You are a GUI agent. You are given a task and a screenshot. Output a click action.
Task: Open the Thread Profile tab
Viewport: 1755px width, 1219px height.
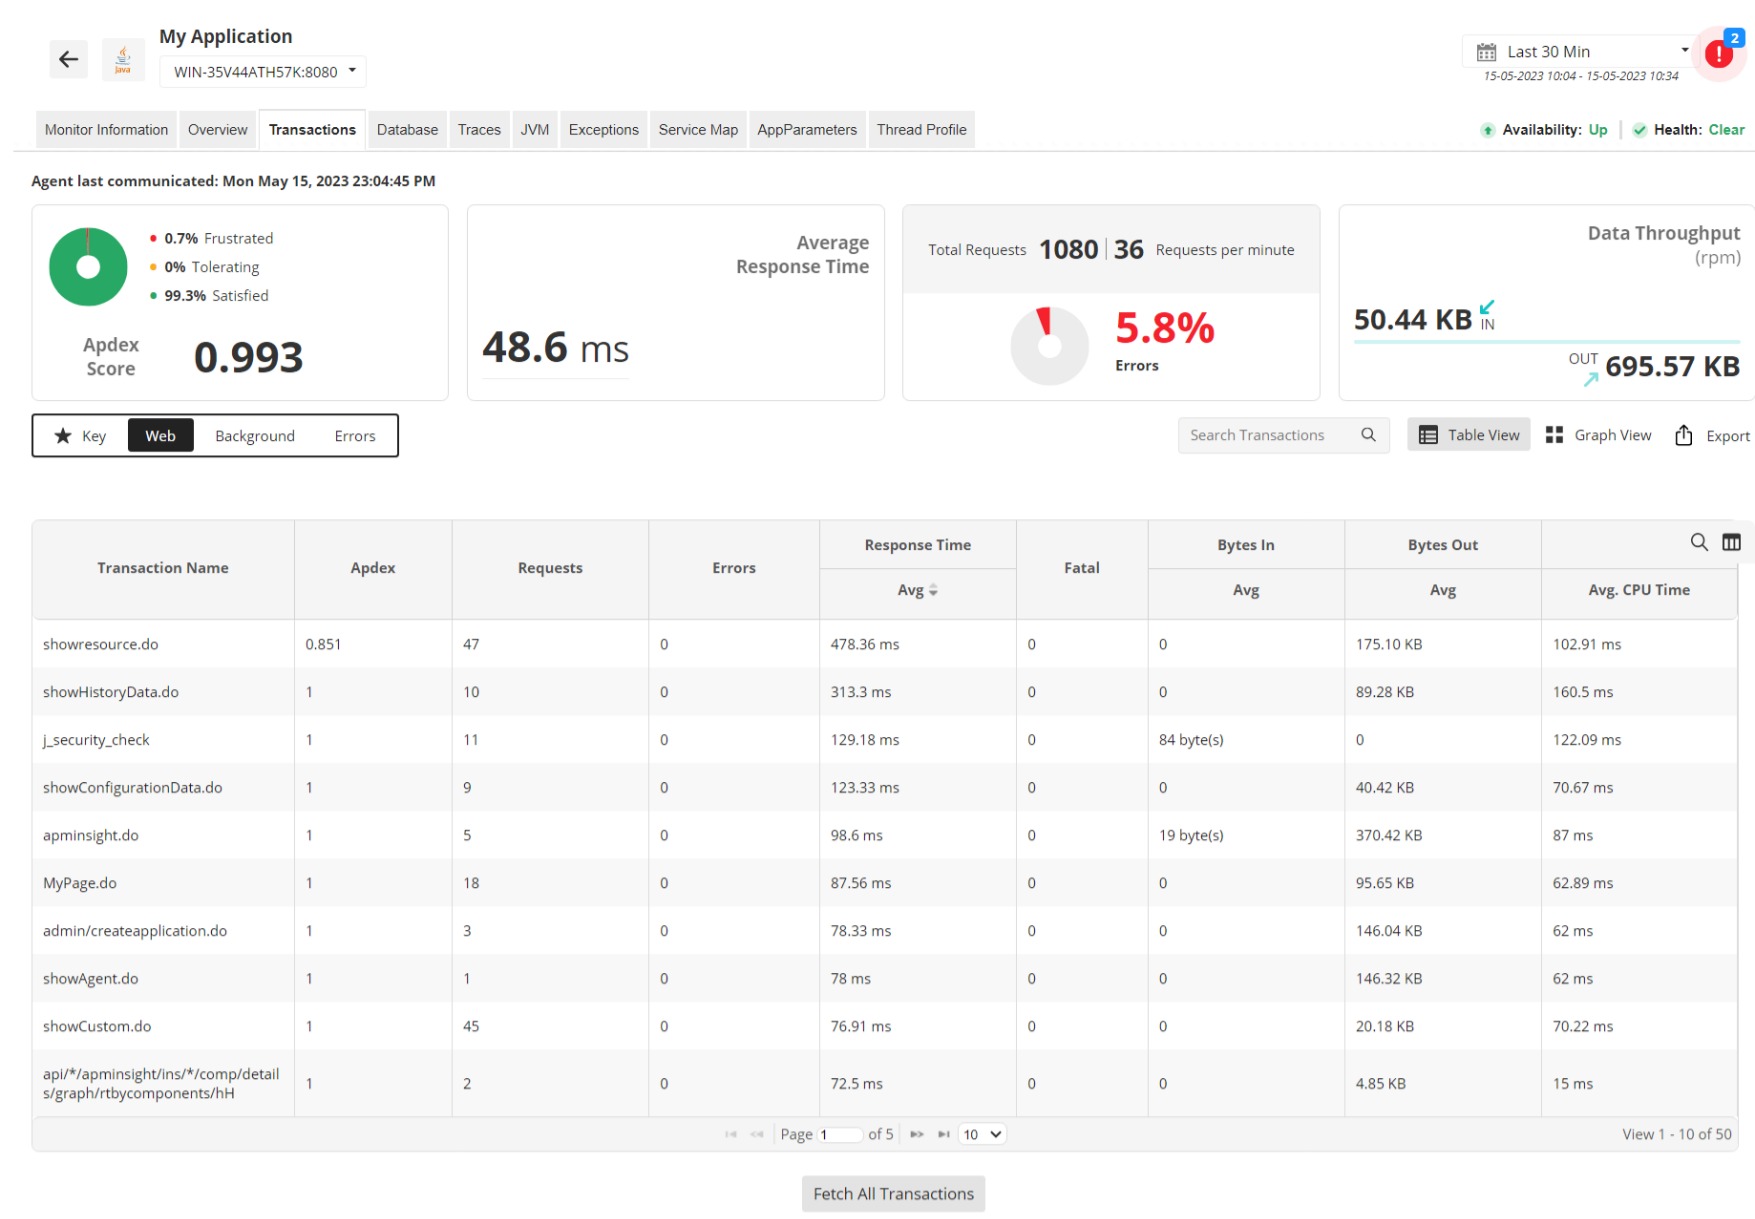tap(920, 129)
